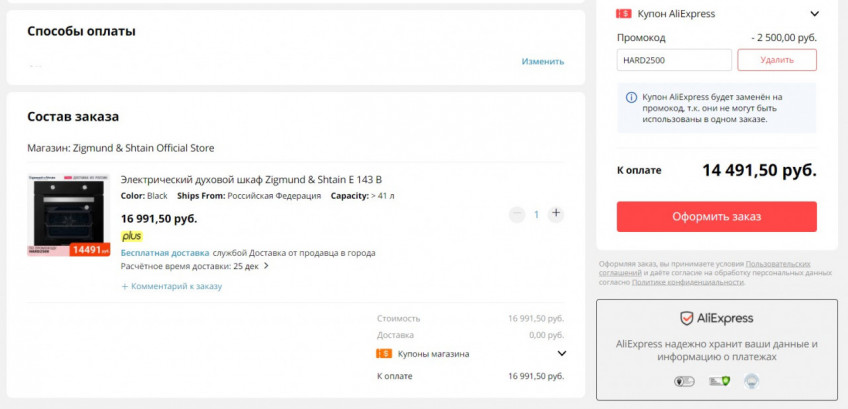
Task: Click the AliExpress coupon tag icon
Action: point(624,14)
